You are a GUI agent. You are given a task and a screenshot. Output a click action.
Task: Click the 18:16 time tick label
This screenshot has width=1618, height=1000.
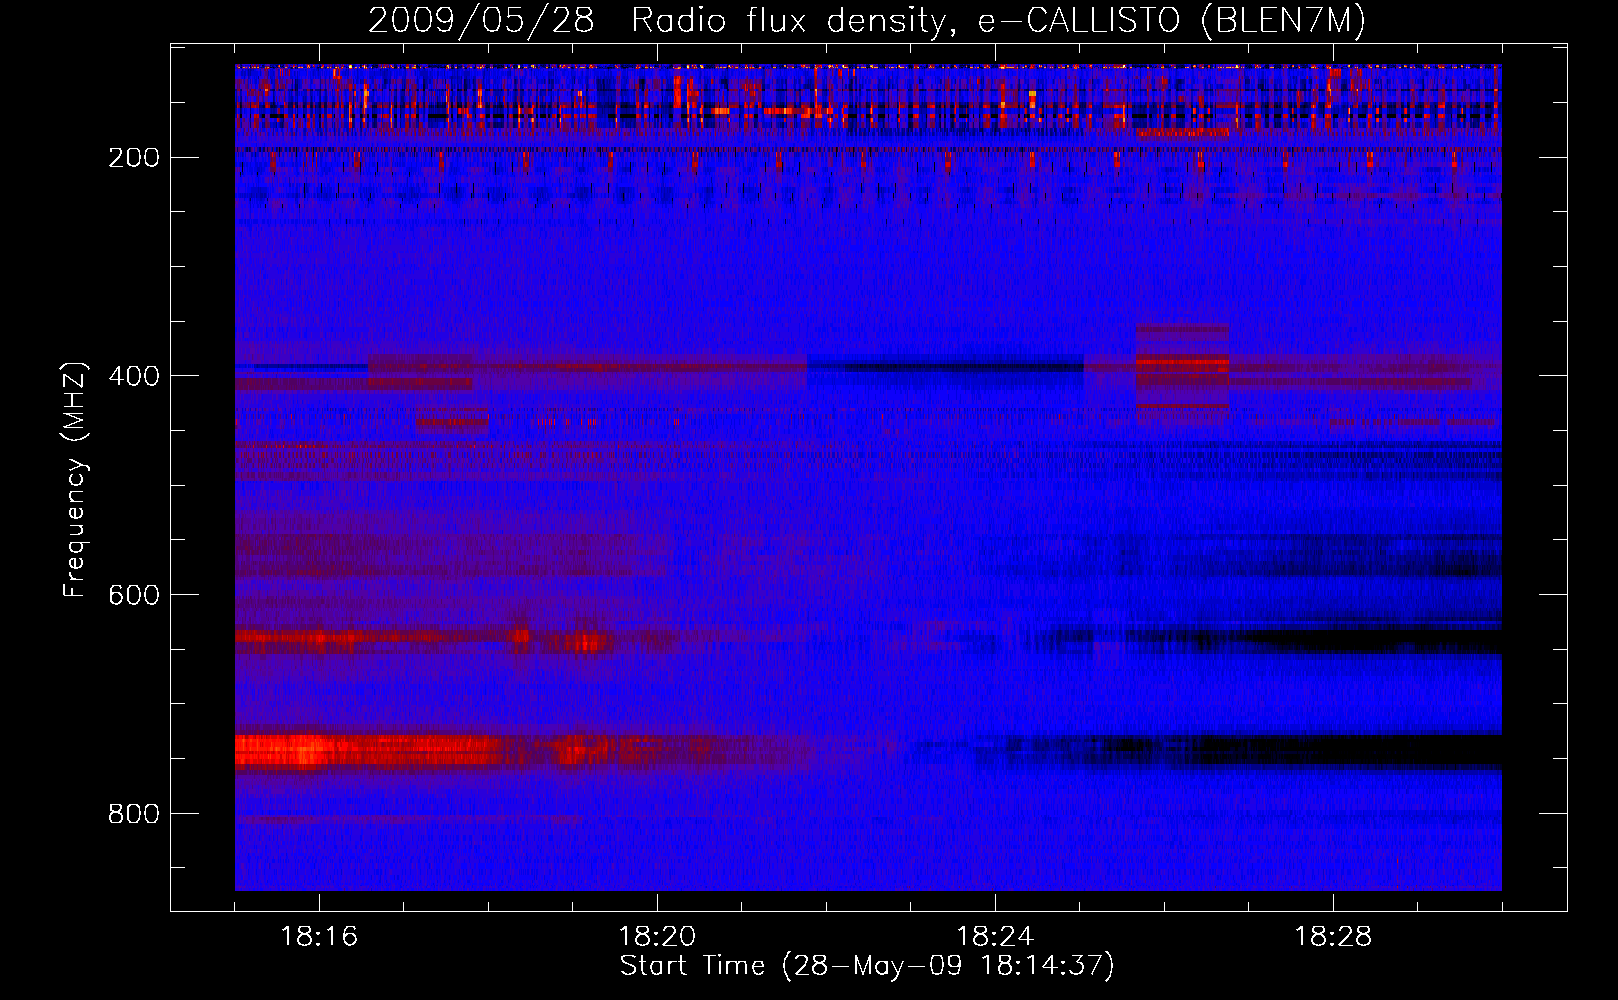click(319, 937)
